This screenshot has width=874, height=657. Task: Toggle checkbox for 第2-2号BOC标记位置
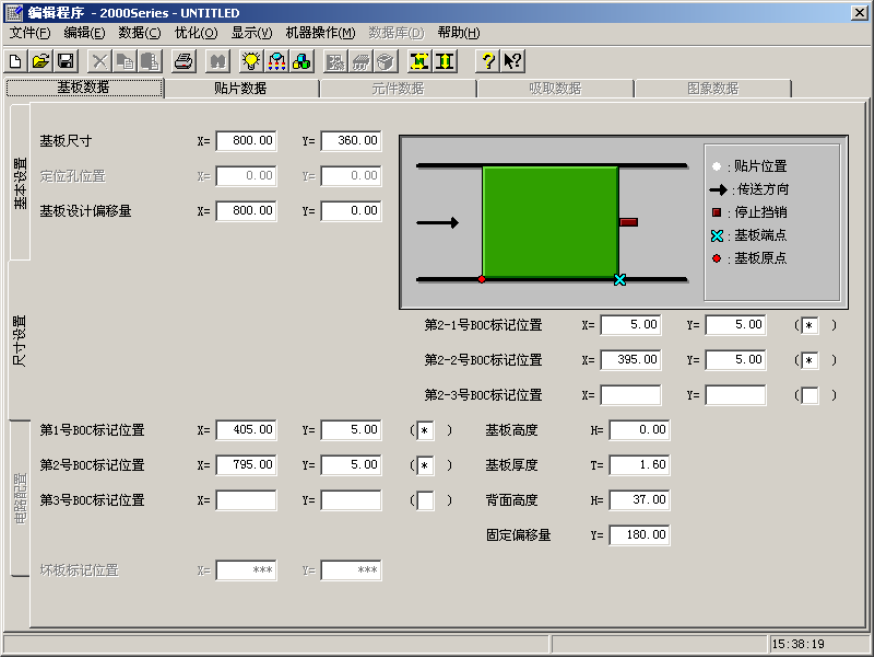[x=809, y=360]
